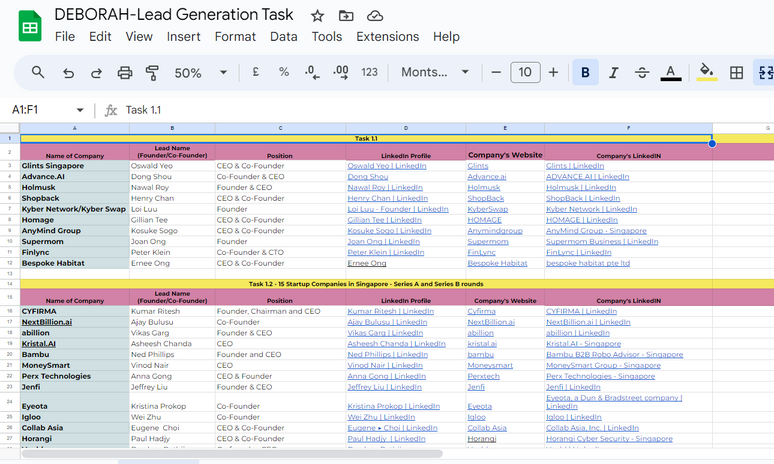Format as percent
Viewport: 774px width, 464px height.
click(x=284, y=72)
